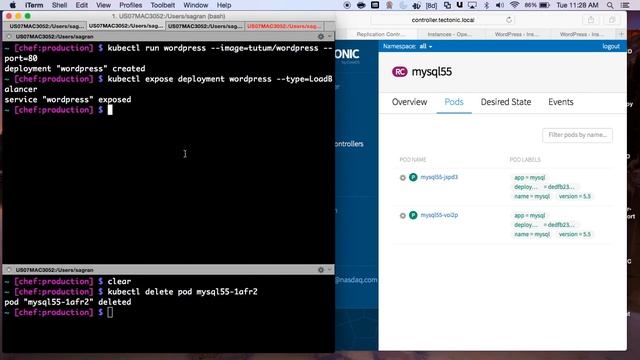
Task: Click the RC badge next to mysql55
Action: tap(400, 72)
